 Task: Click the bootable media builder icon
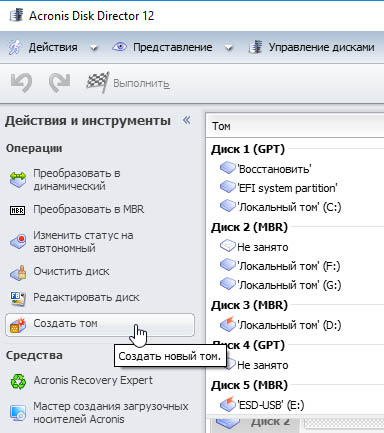click(x=18, y=413)
